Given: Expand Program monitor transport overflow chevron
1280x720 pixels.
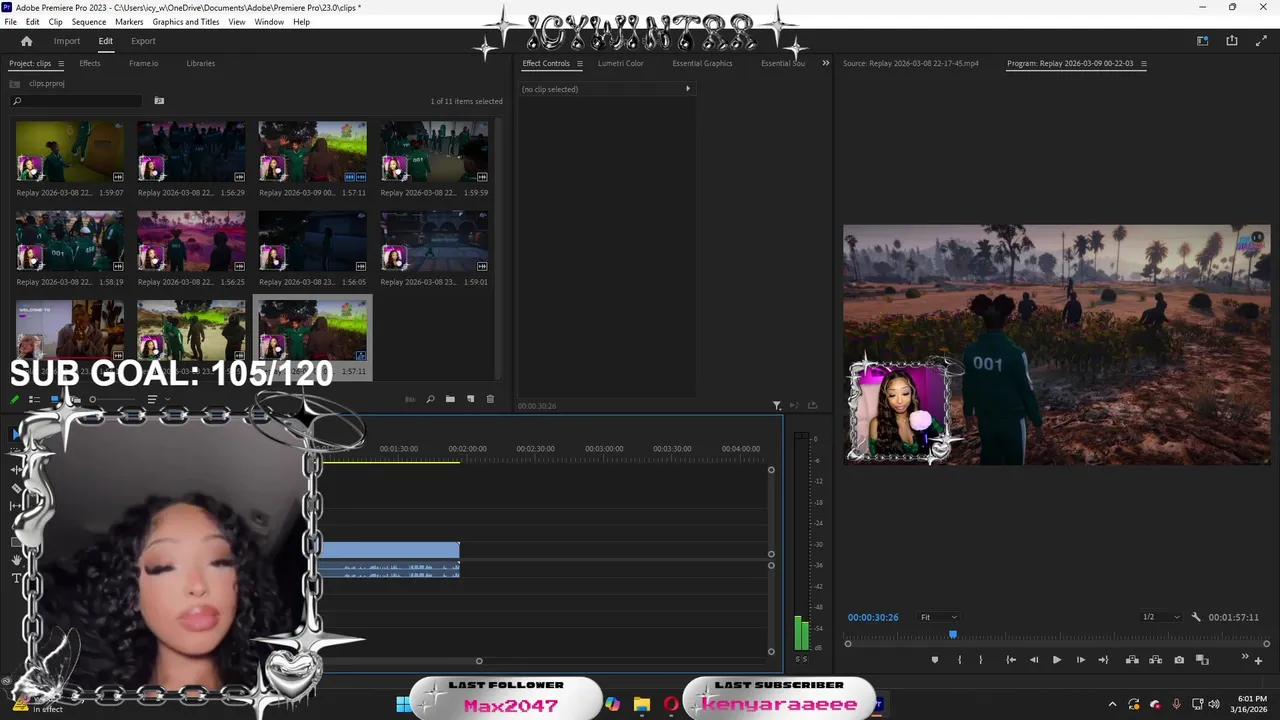Looking at the screenshot, I should (x=1245, y=656).
